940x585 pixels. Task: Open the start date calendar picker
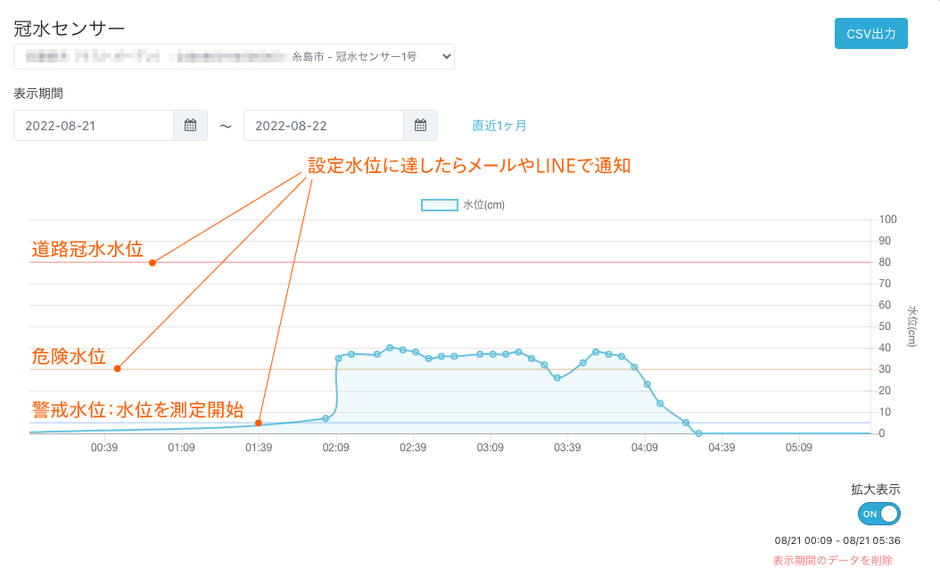189,125
